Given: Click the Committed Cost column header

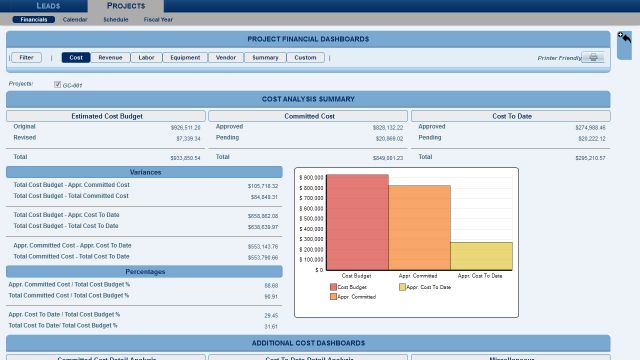Looking at the screenshot, I should pos(309,116).
